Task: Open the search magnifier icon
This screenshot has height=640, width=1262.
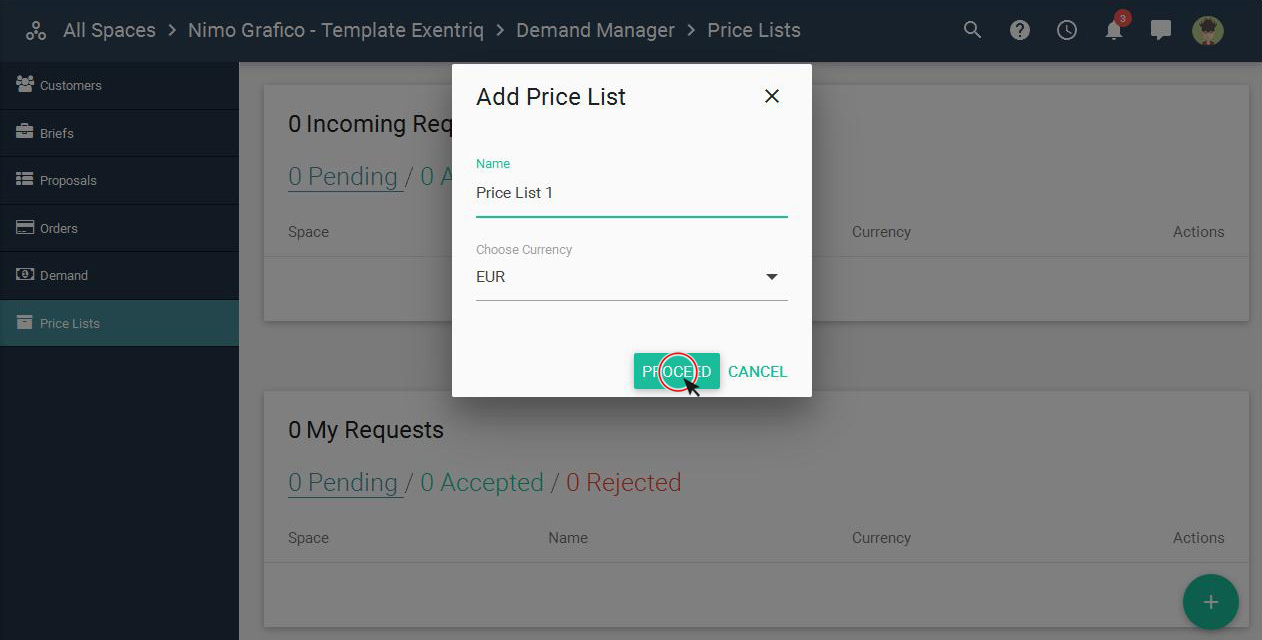Action: 972,30
